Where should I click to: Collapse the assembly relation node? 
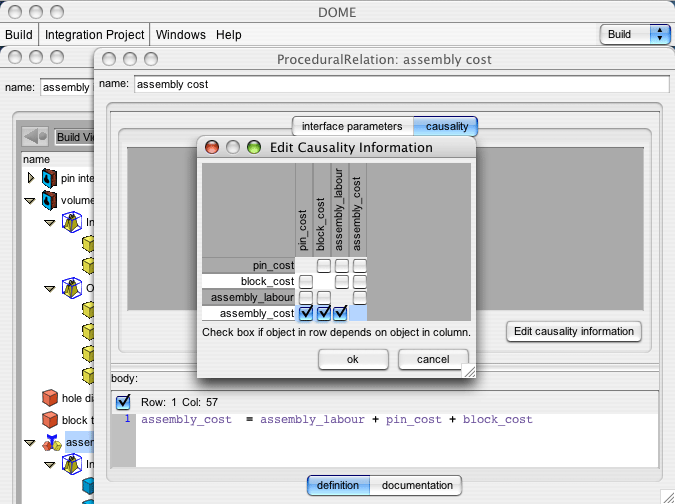click(30, 442)
